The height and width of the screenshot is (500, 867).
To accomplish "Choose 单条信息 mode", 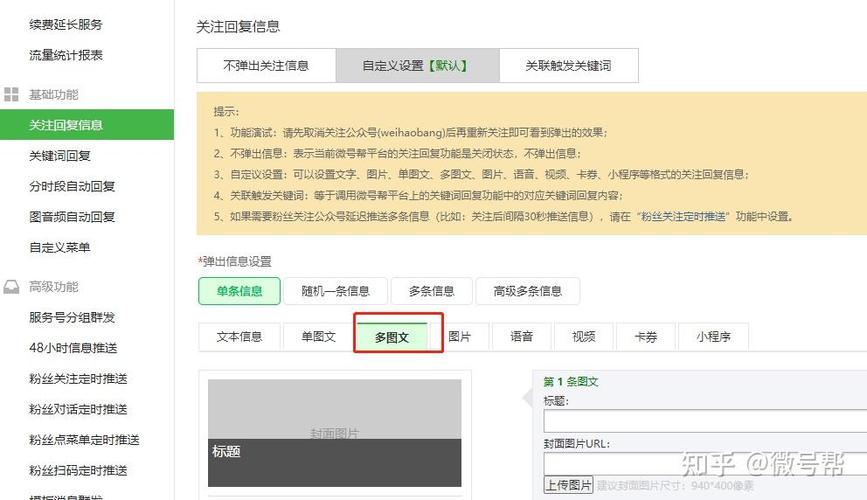I will tap(239, 291).
